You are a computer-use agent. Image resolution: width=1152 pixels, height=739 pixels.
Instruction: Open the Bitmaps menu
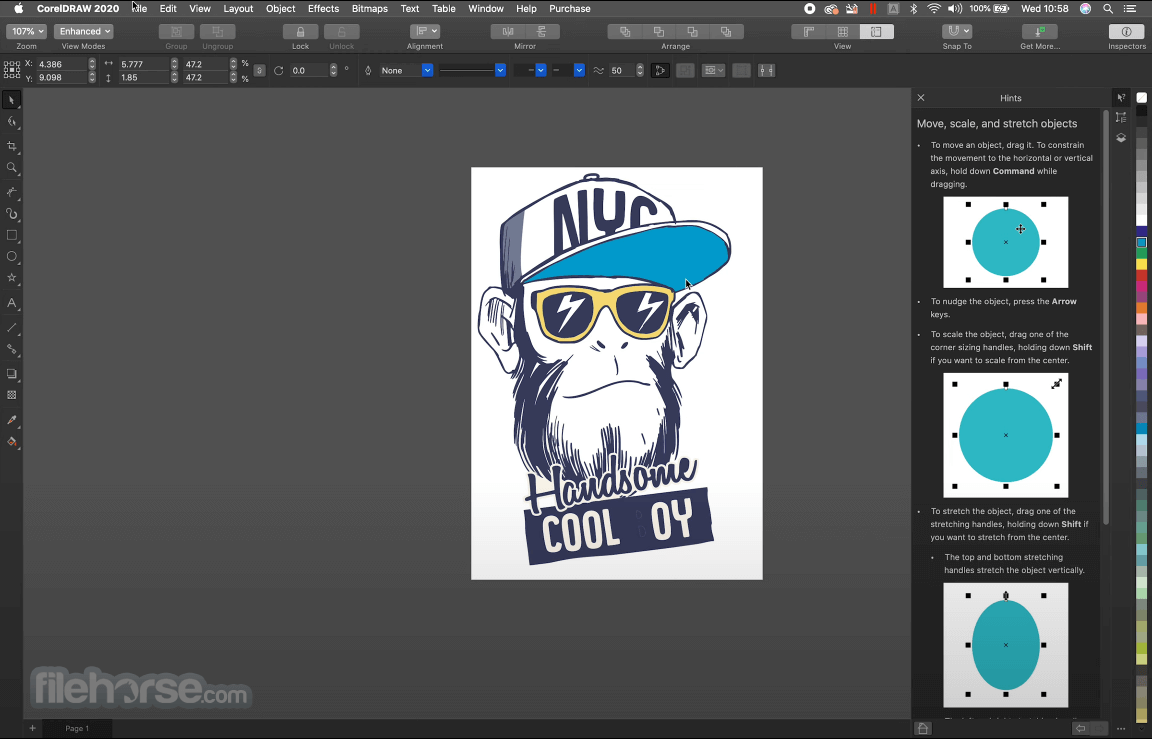click(370, 9)
